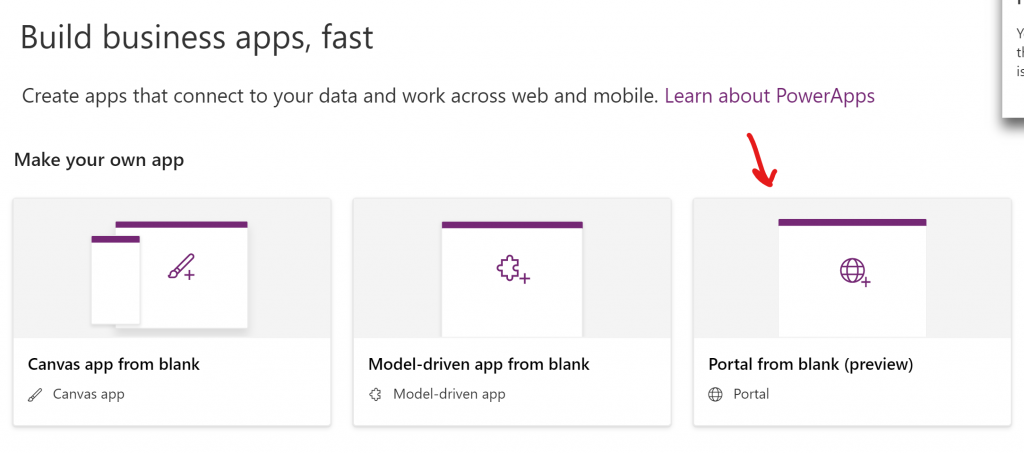Click the 'Model-driven app' type label

tap(449, 395)
